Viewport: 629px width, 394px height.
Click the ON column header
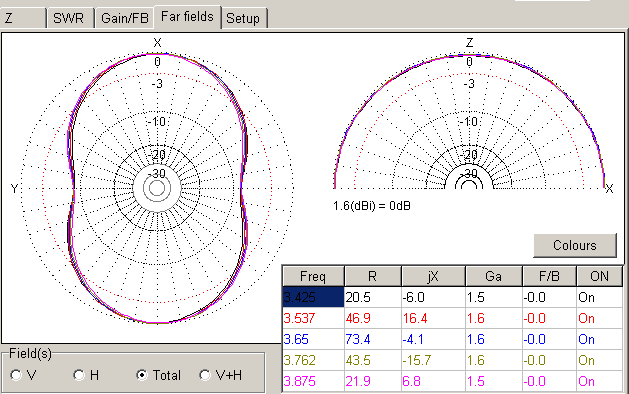click(599, 276)
